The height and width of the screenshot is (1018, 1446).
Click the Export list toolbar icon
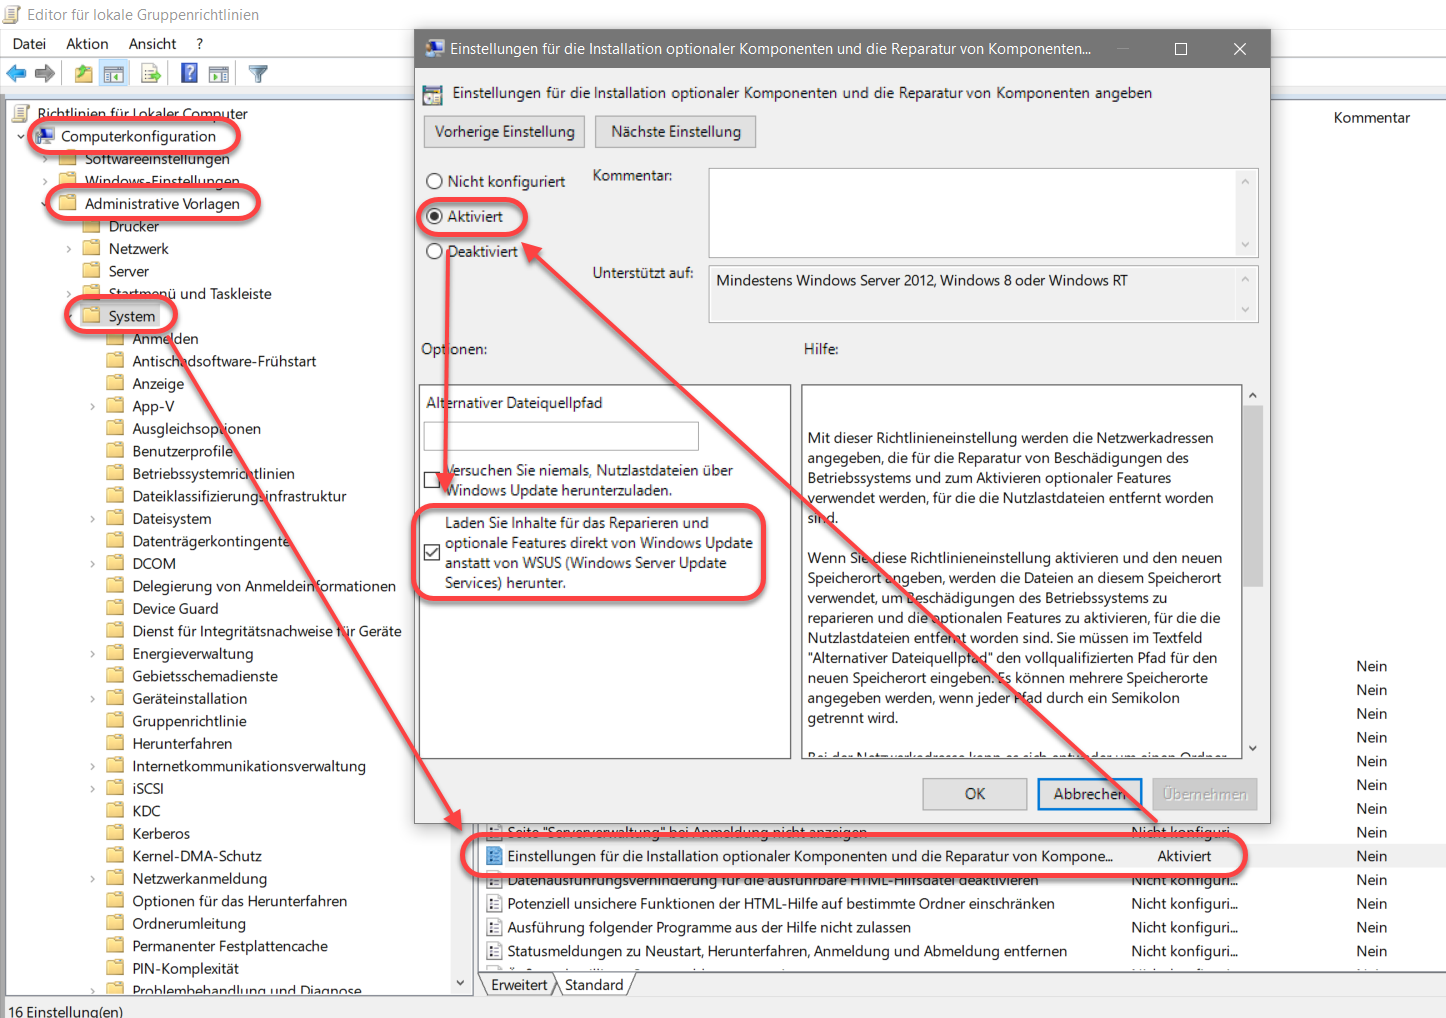(x=151, y=73)
